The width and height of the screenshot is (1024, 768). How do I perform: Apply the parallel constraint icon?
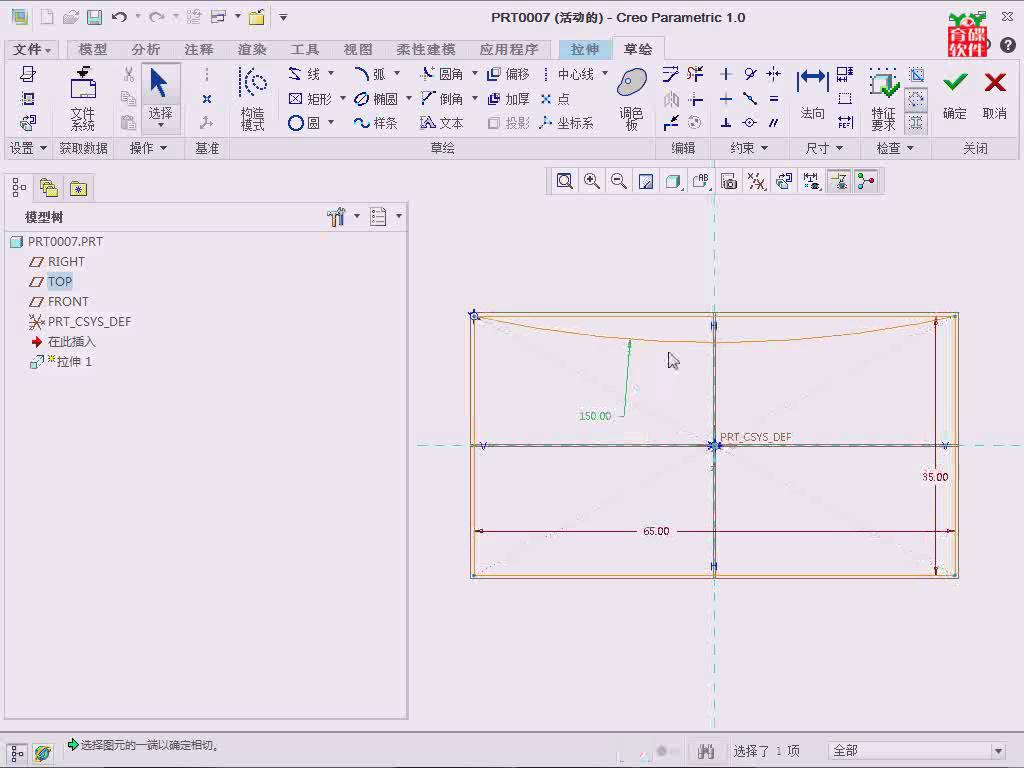tap(774, 123)
